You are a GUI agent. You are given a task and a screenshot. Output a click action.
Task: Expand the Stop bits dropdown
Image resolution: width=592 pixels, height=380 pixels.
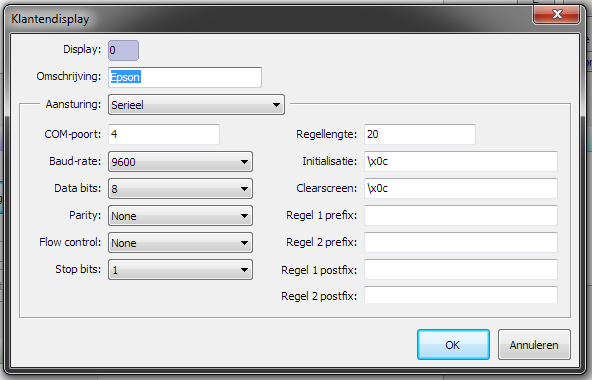180,270
